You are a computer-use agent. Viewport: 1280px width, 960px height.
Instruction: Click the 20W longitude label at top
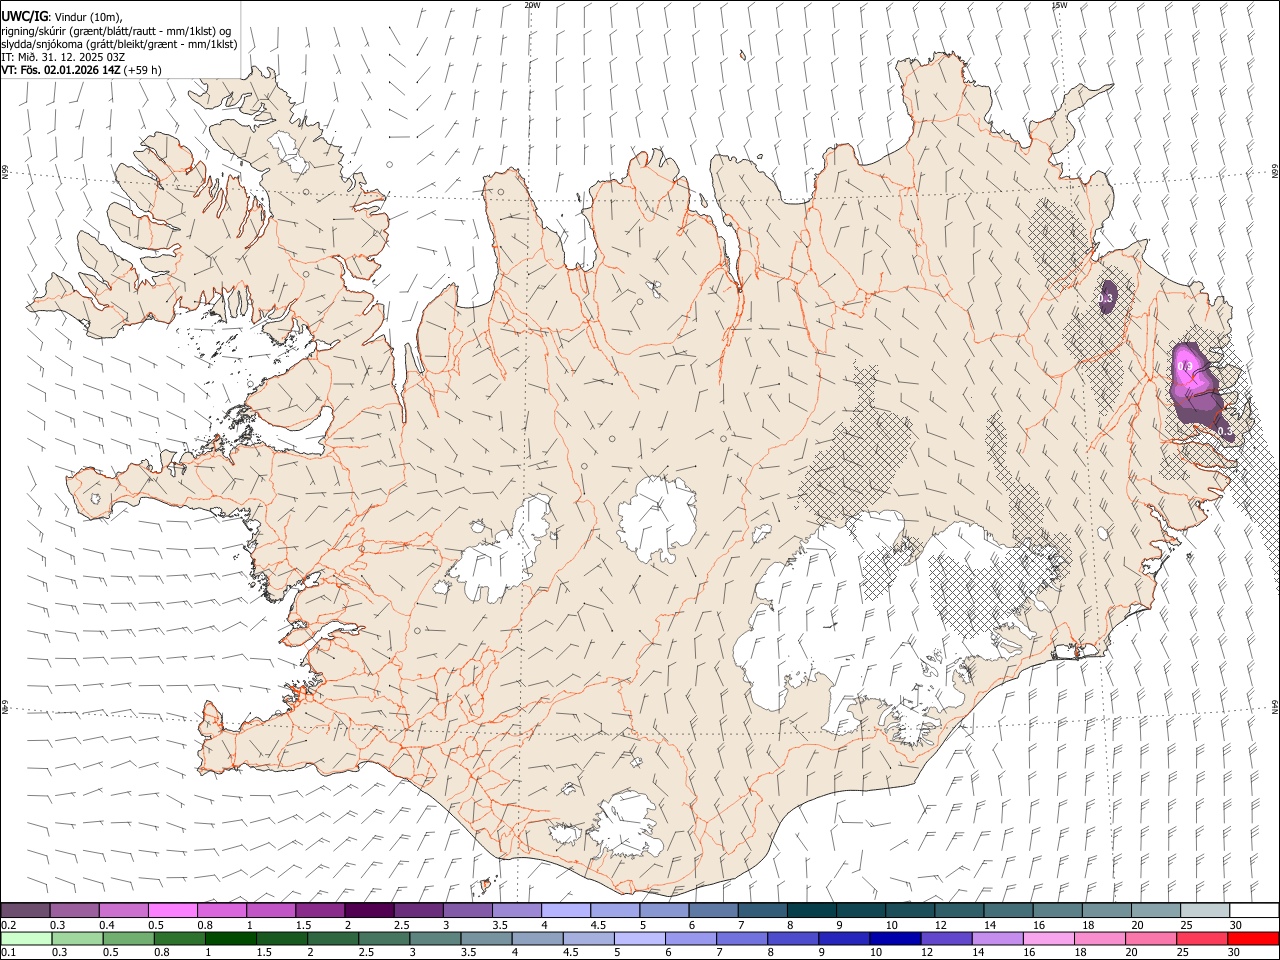pyautogui.click(x=533, y=5)
